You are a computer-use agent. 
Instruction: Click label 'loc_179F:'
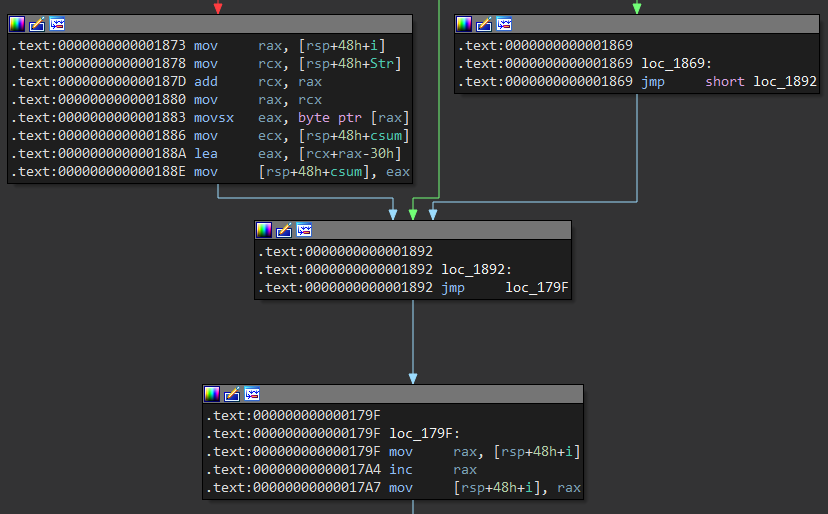425,433
